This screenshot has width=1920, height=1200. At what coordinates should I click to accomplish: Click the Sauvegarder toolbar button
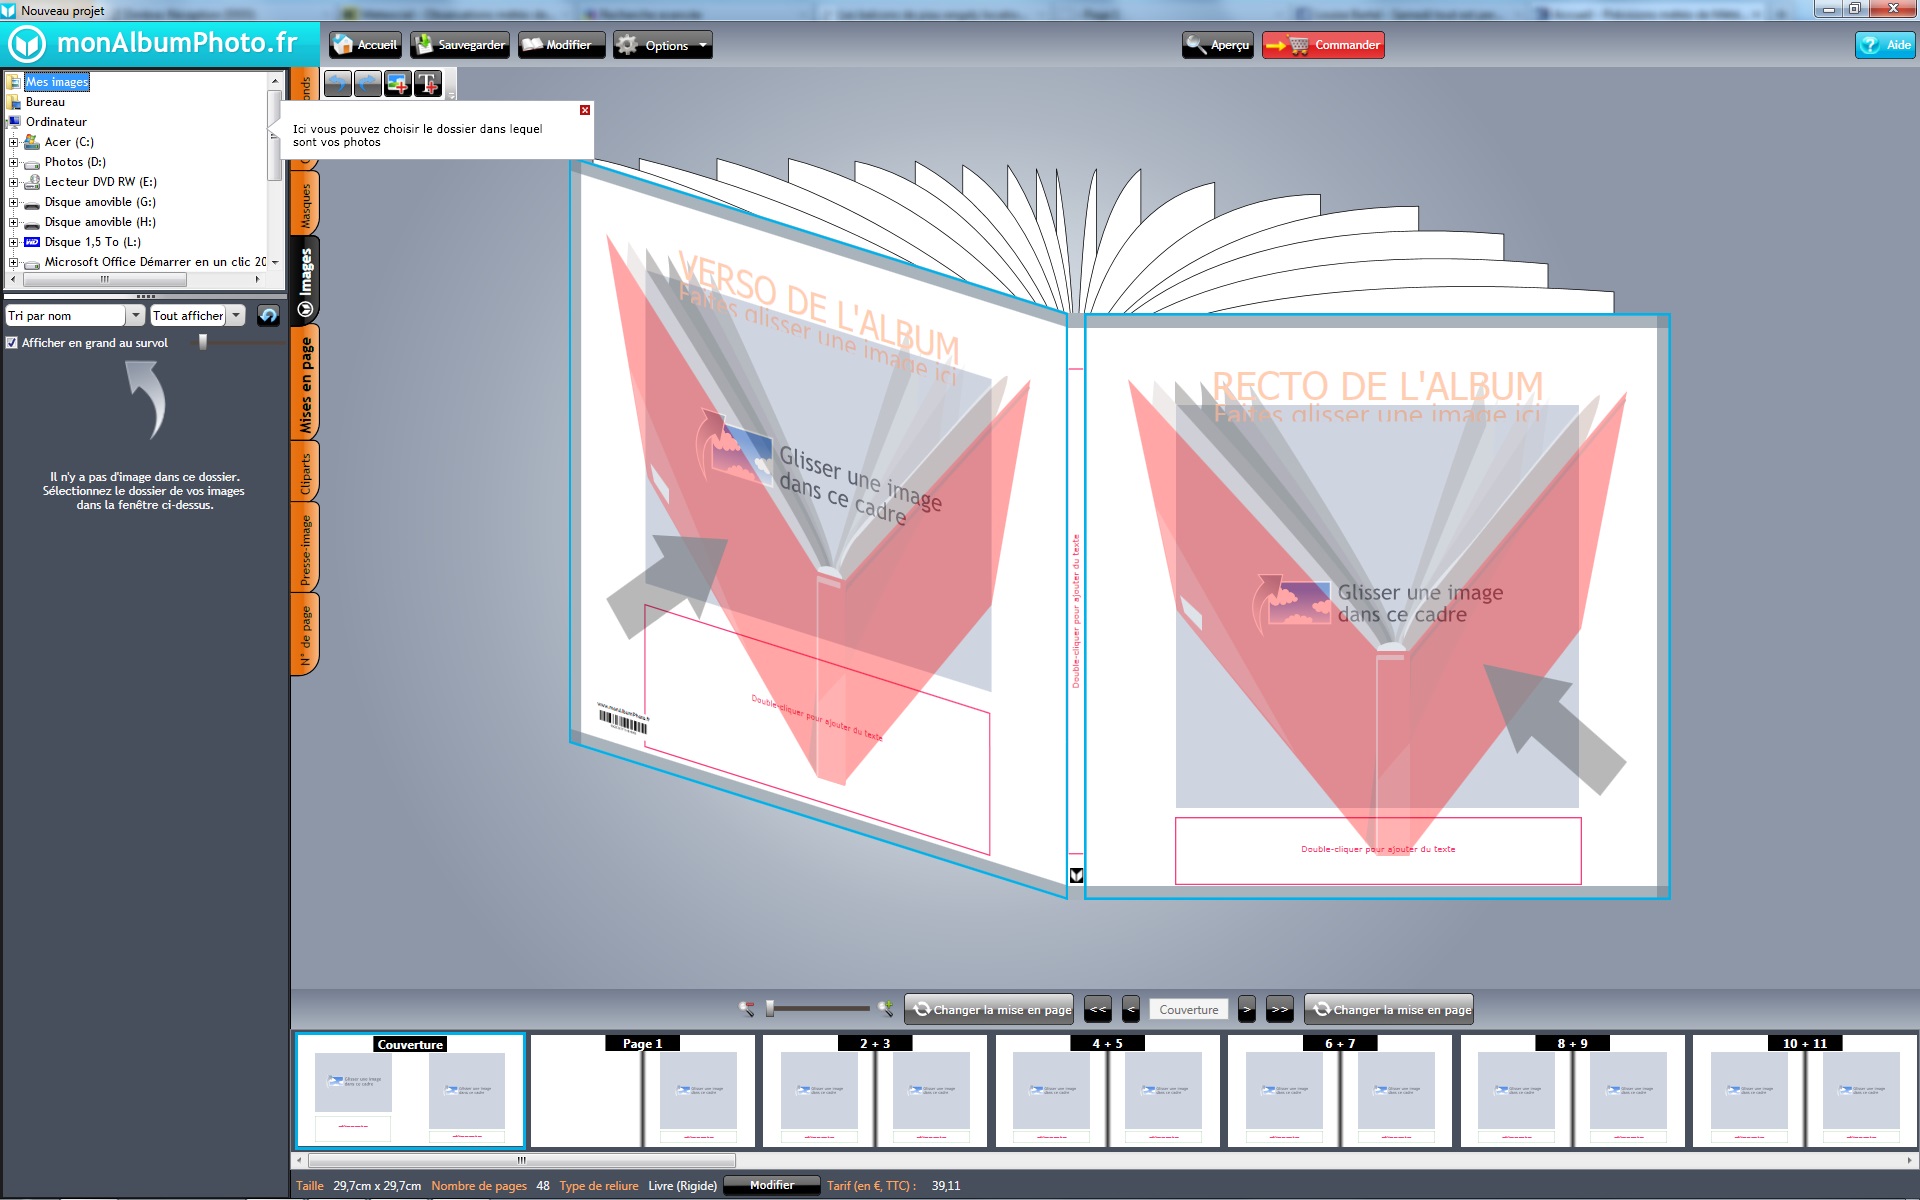coord(462,46)
